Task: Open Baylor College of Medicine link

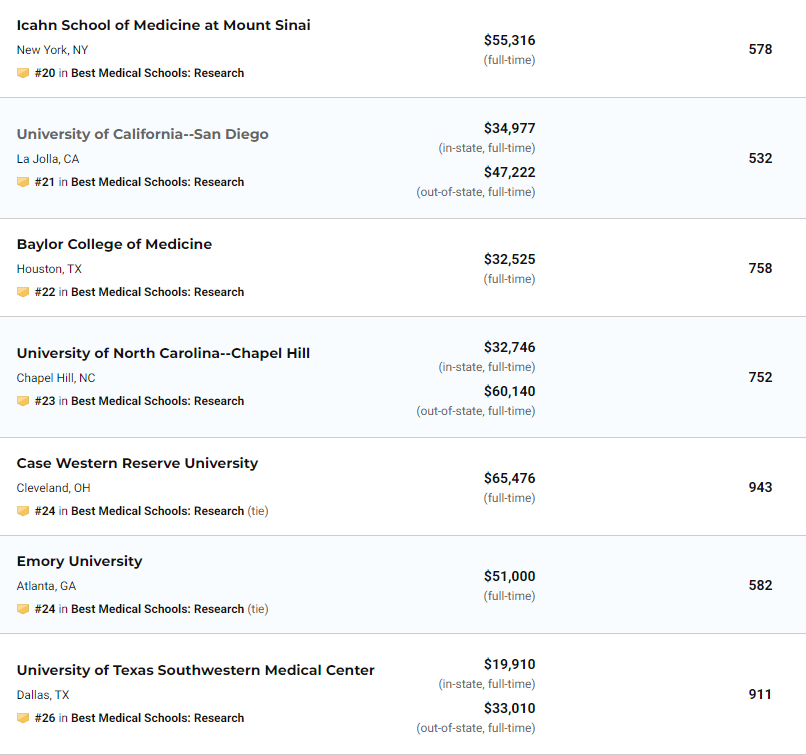Action: point(114,244)
